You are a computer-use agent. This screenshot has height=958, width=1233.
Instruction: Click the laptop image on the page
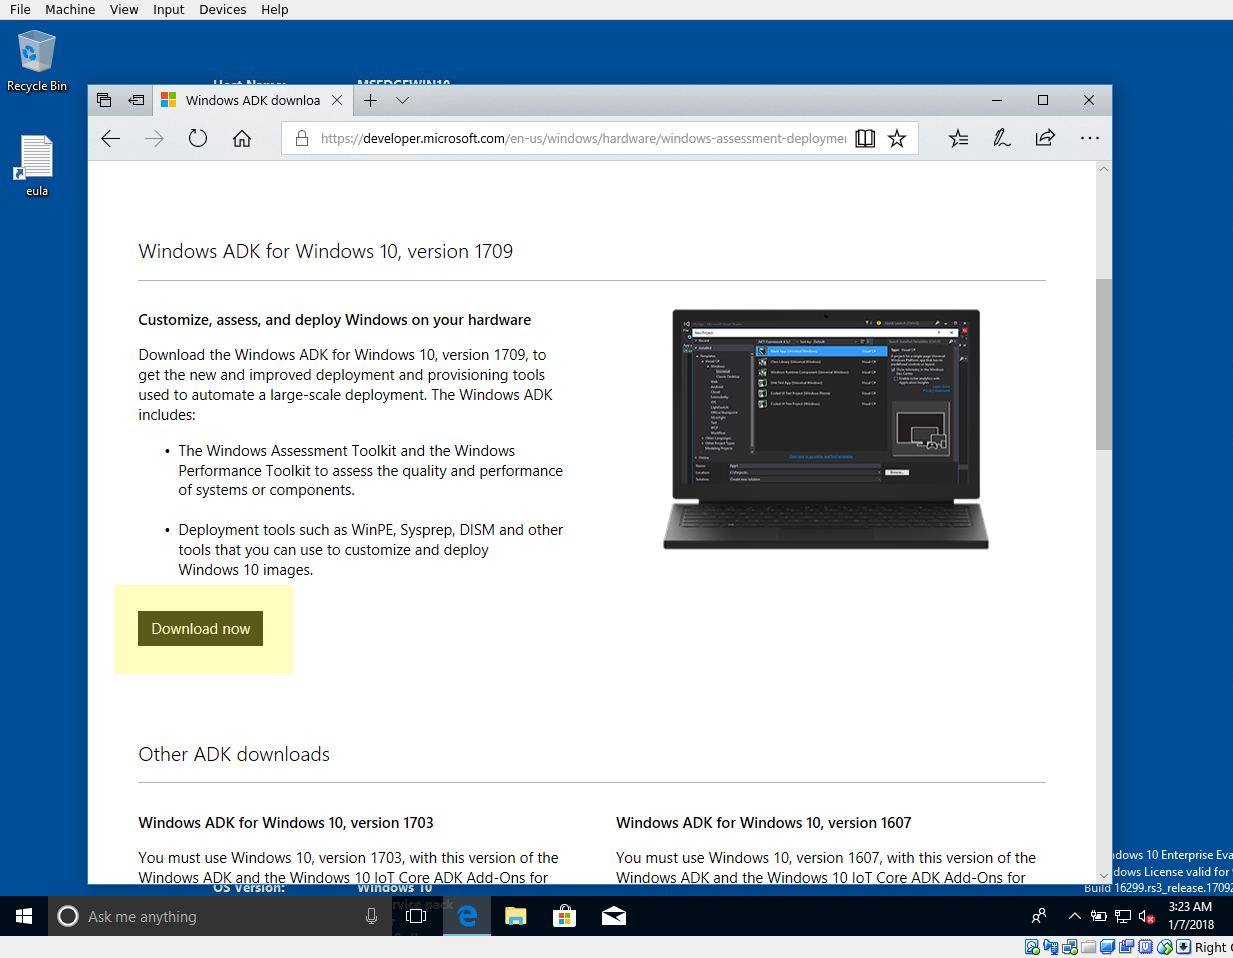pyautogui.click(x=826, y=429)
